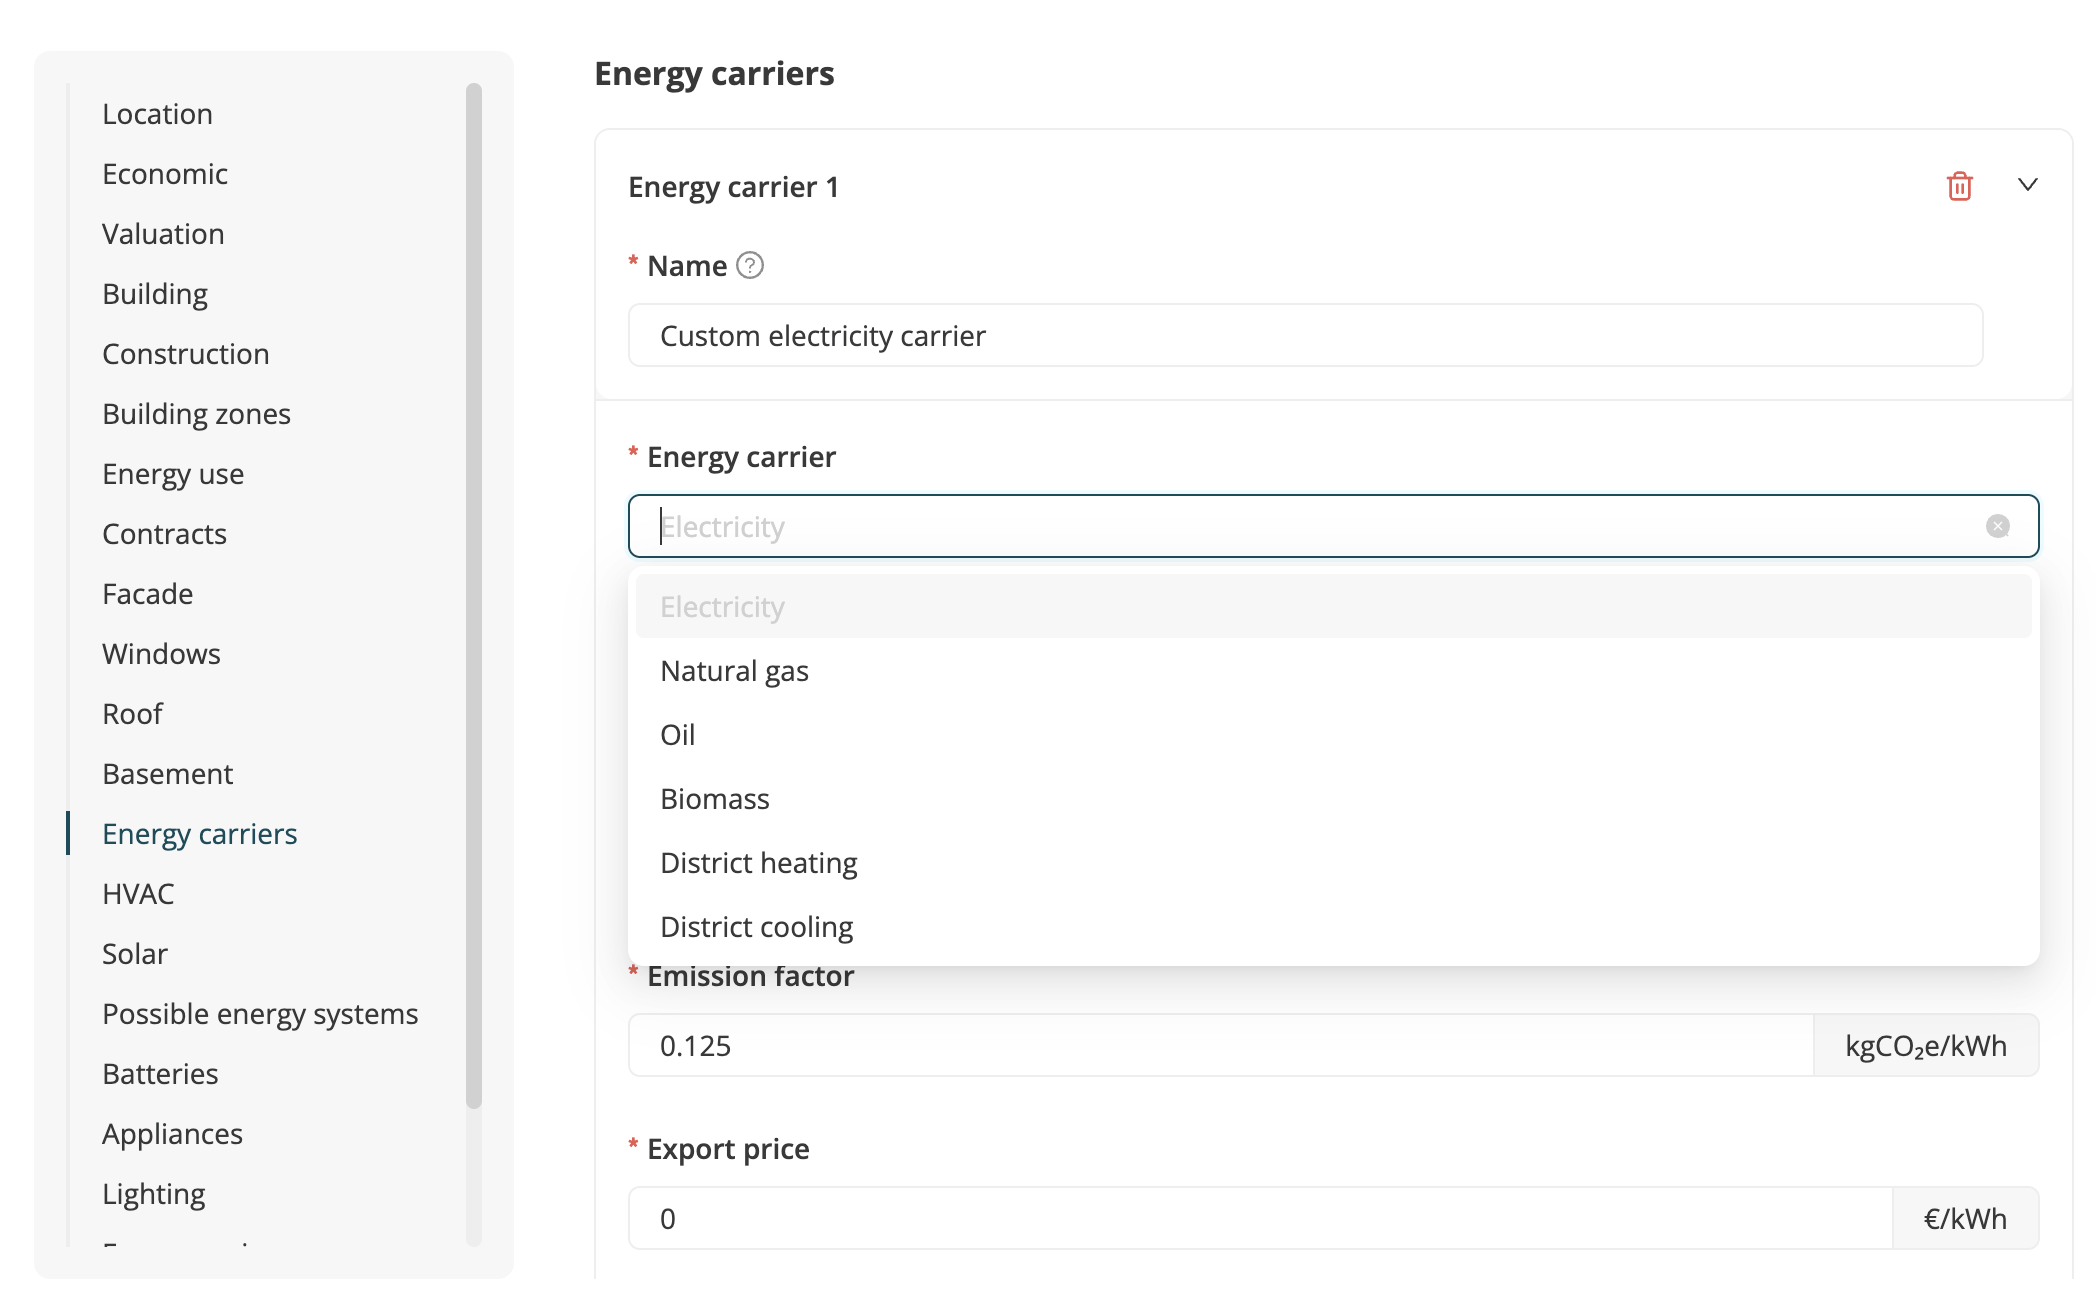
Task: Navigate to Building zones section
Action: click(x=196, y=414)
